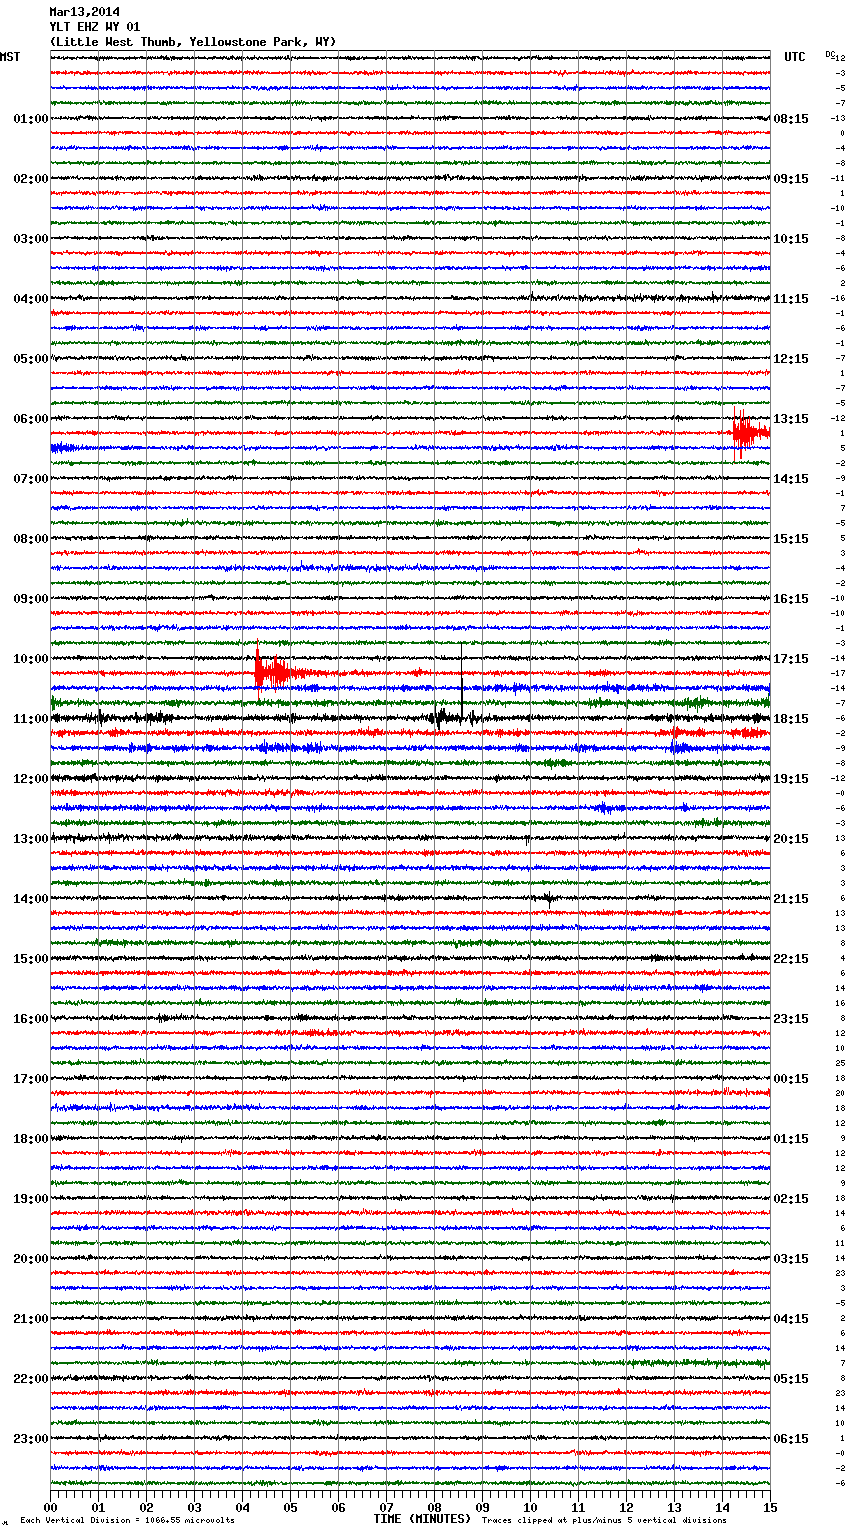
Task: Click the 18:15 UTC time label
Action: click(x=791, y=719)
